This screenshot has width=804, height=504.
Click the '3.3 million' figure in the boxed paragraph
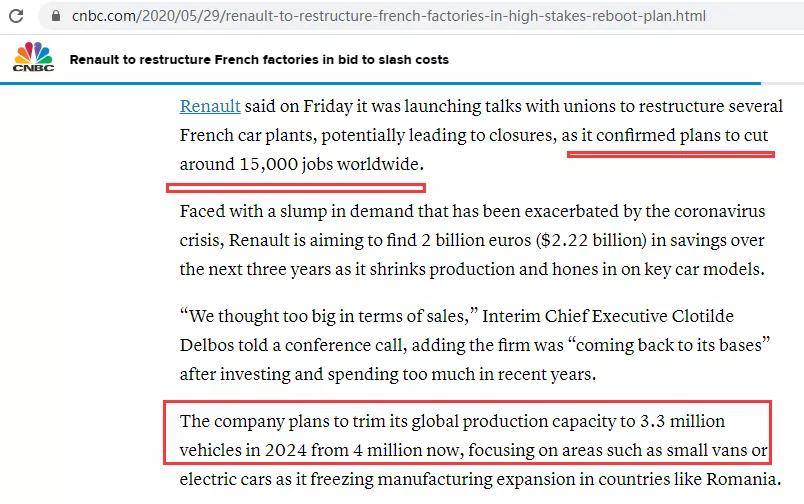pyautogui.click(x=682, y=421)
